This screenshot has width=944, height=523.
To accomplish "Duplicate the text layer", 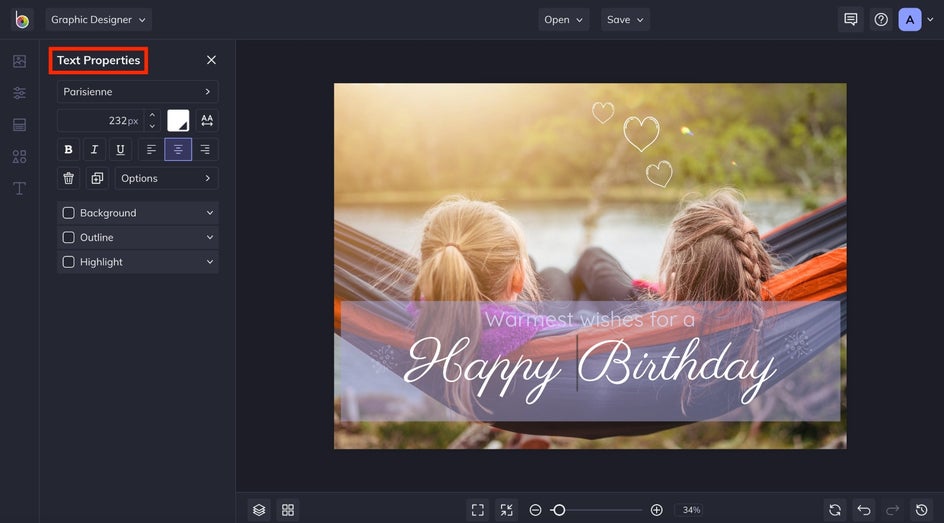I will point(97,178).
